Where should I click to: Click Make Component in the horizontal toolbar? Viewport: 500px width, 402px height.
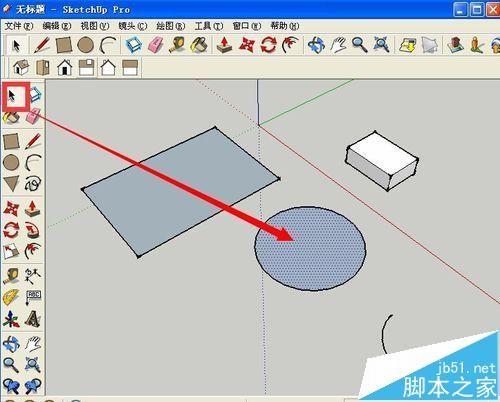(134, 45)
